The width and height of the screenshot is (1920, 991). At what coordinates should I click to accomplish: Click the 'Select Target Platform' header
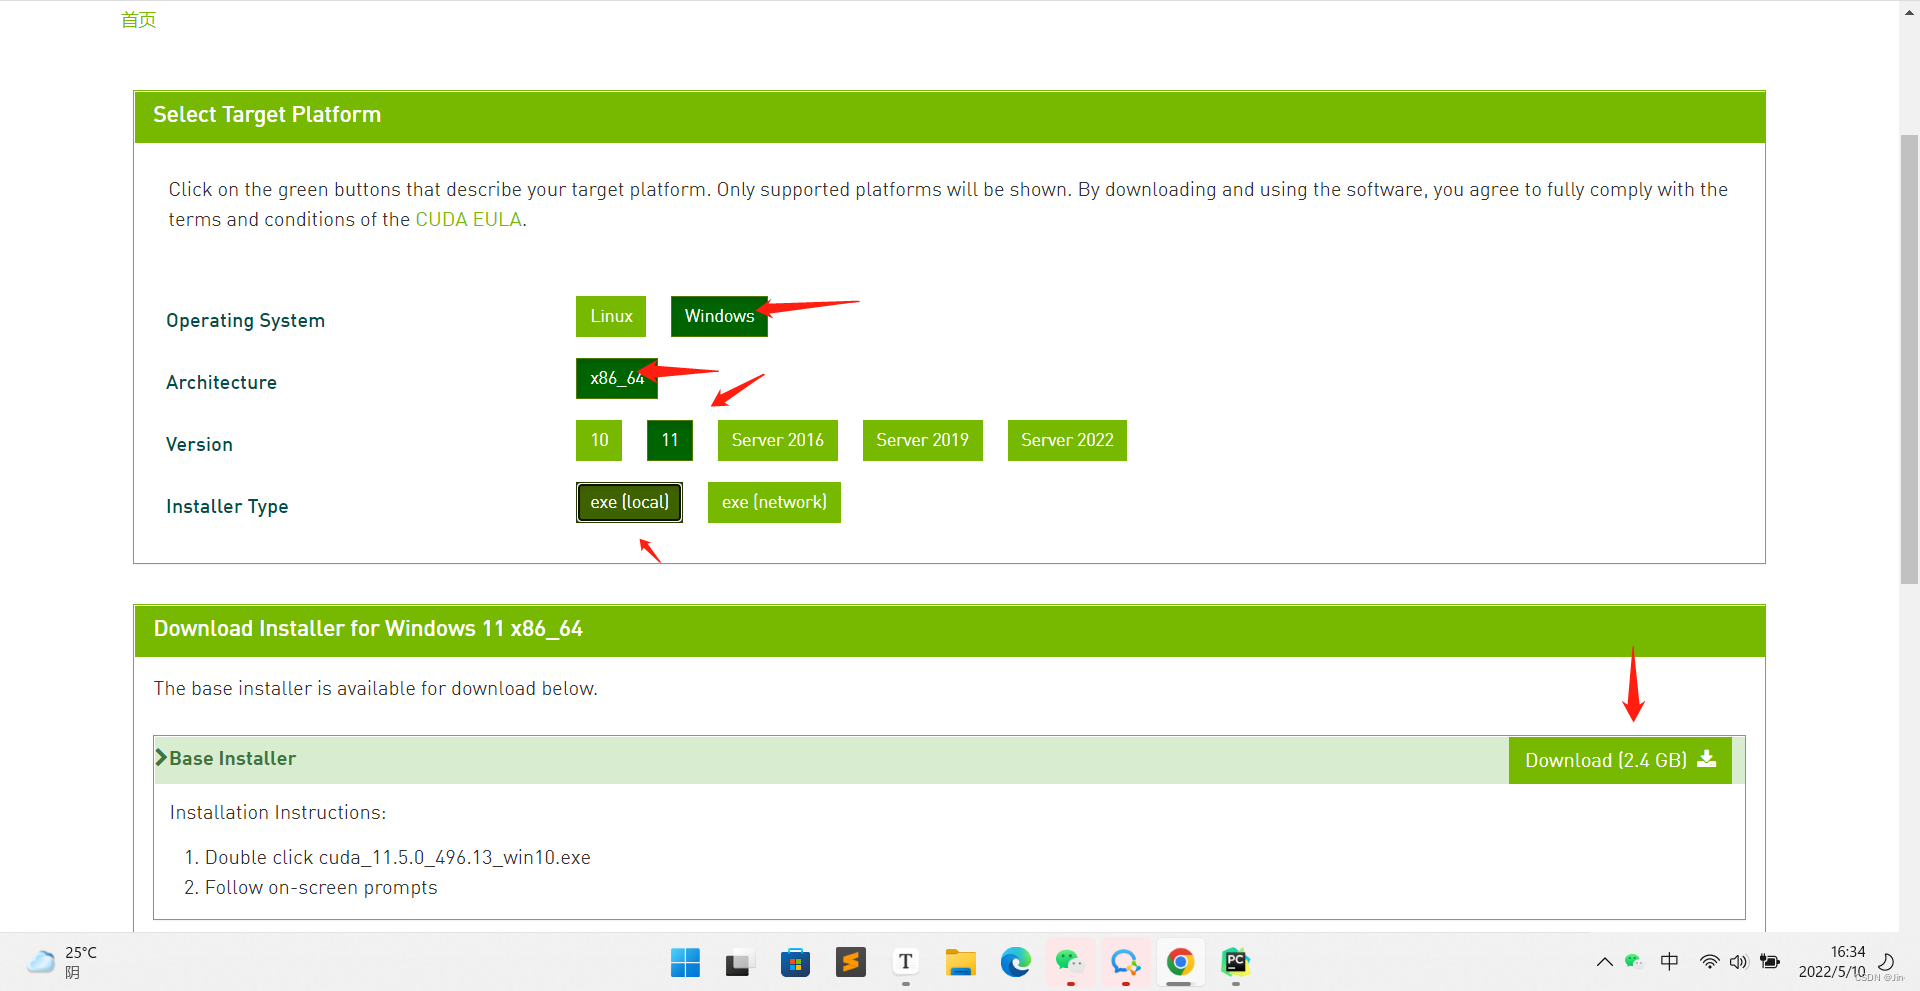[267, 115]
